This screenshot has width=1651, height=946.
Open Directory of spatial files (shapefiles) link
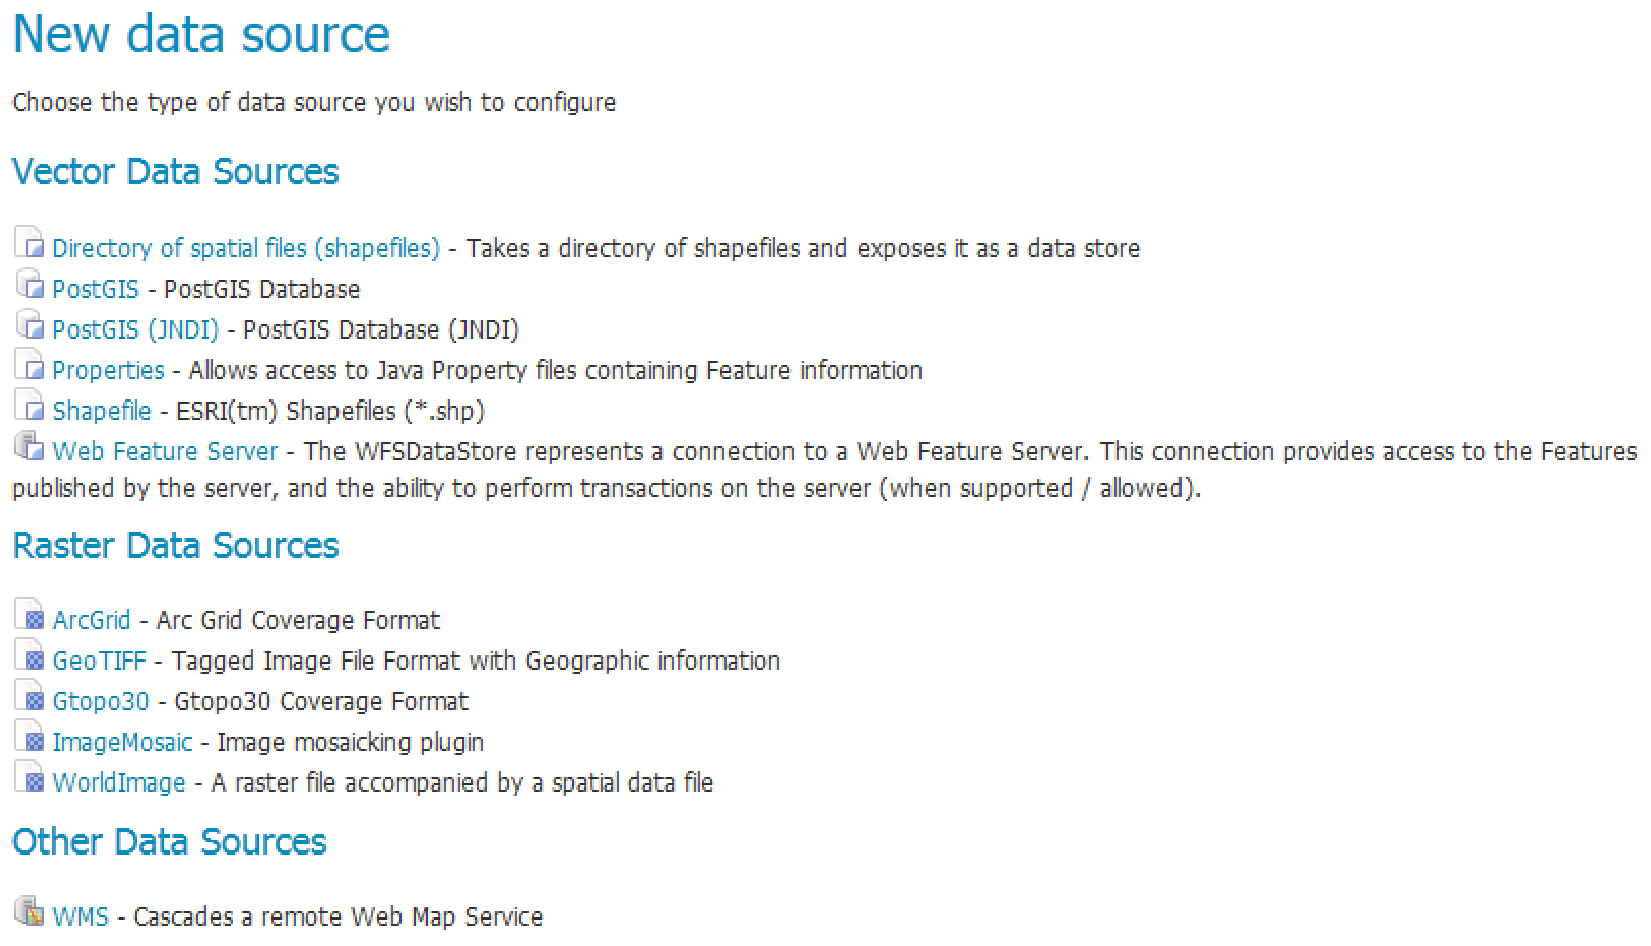(246, 248)
